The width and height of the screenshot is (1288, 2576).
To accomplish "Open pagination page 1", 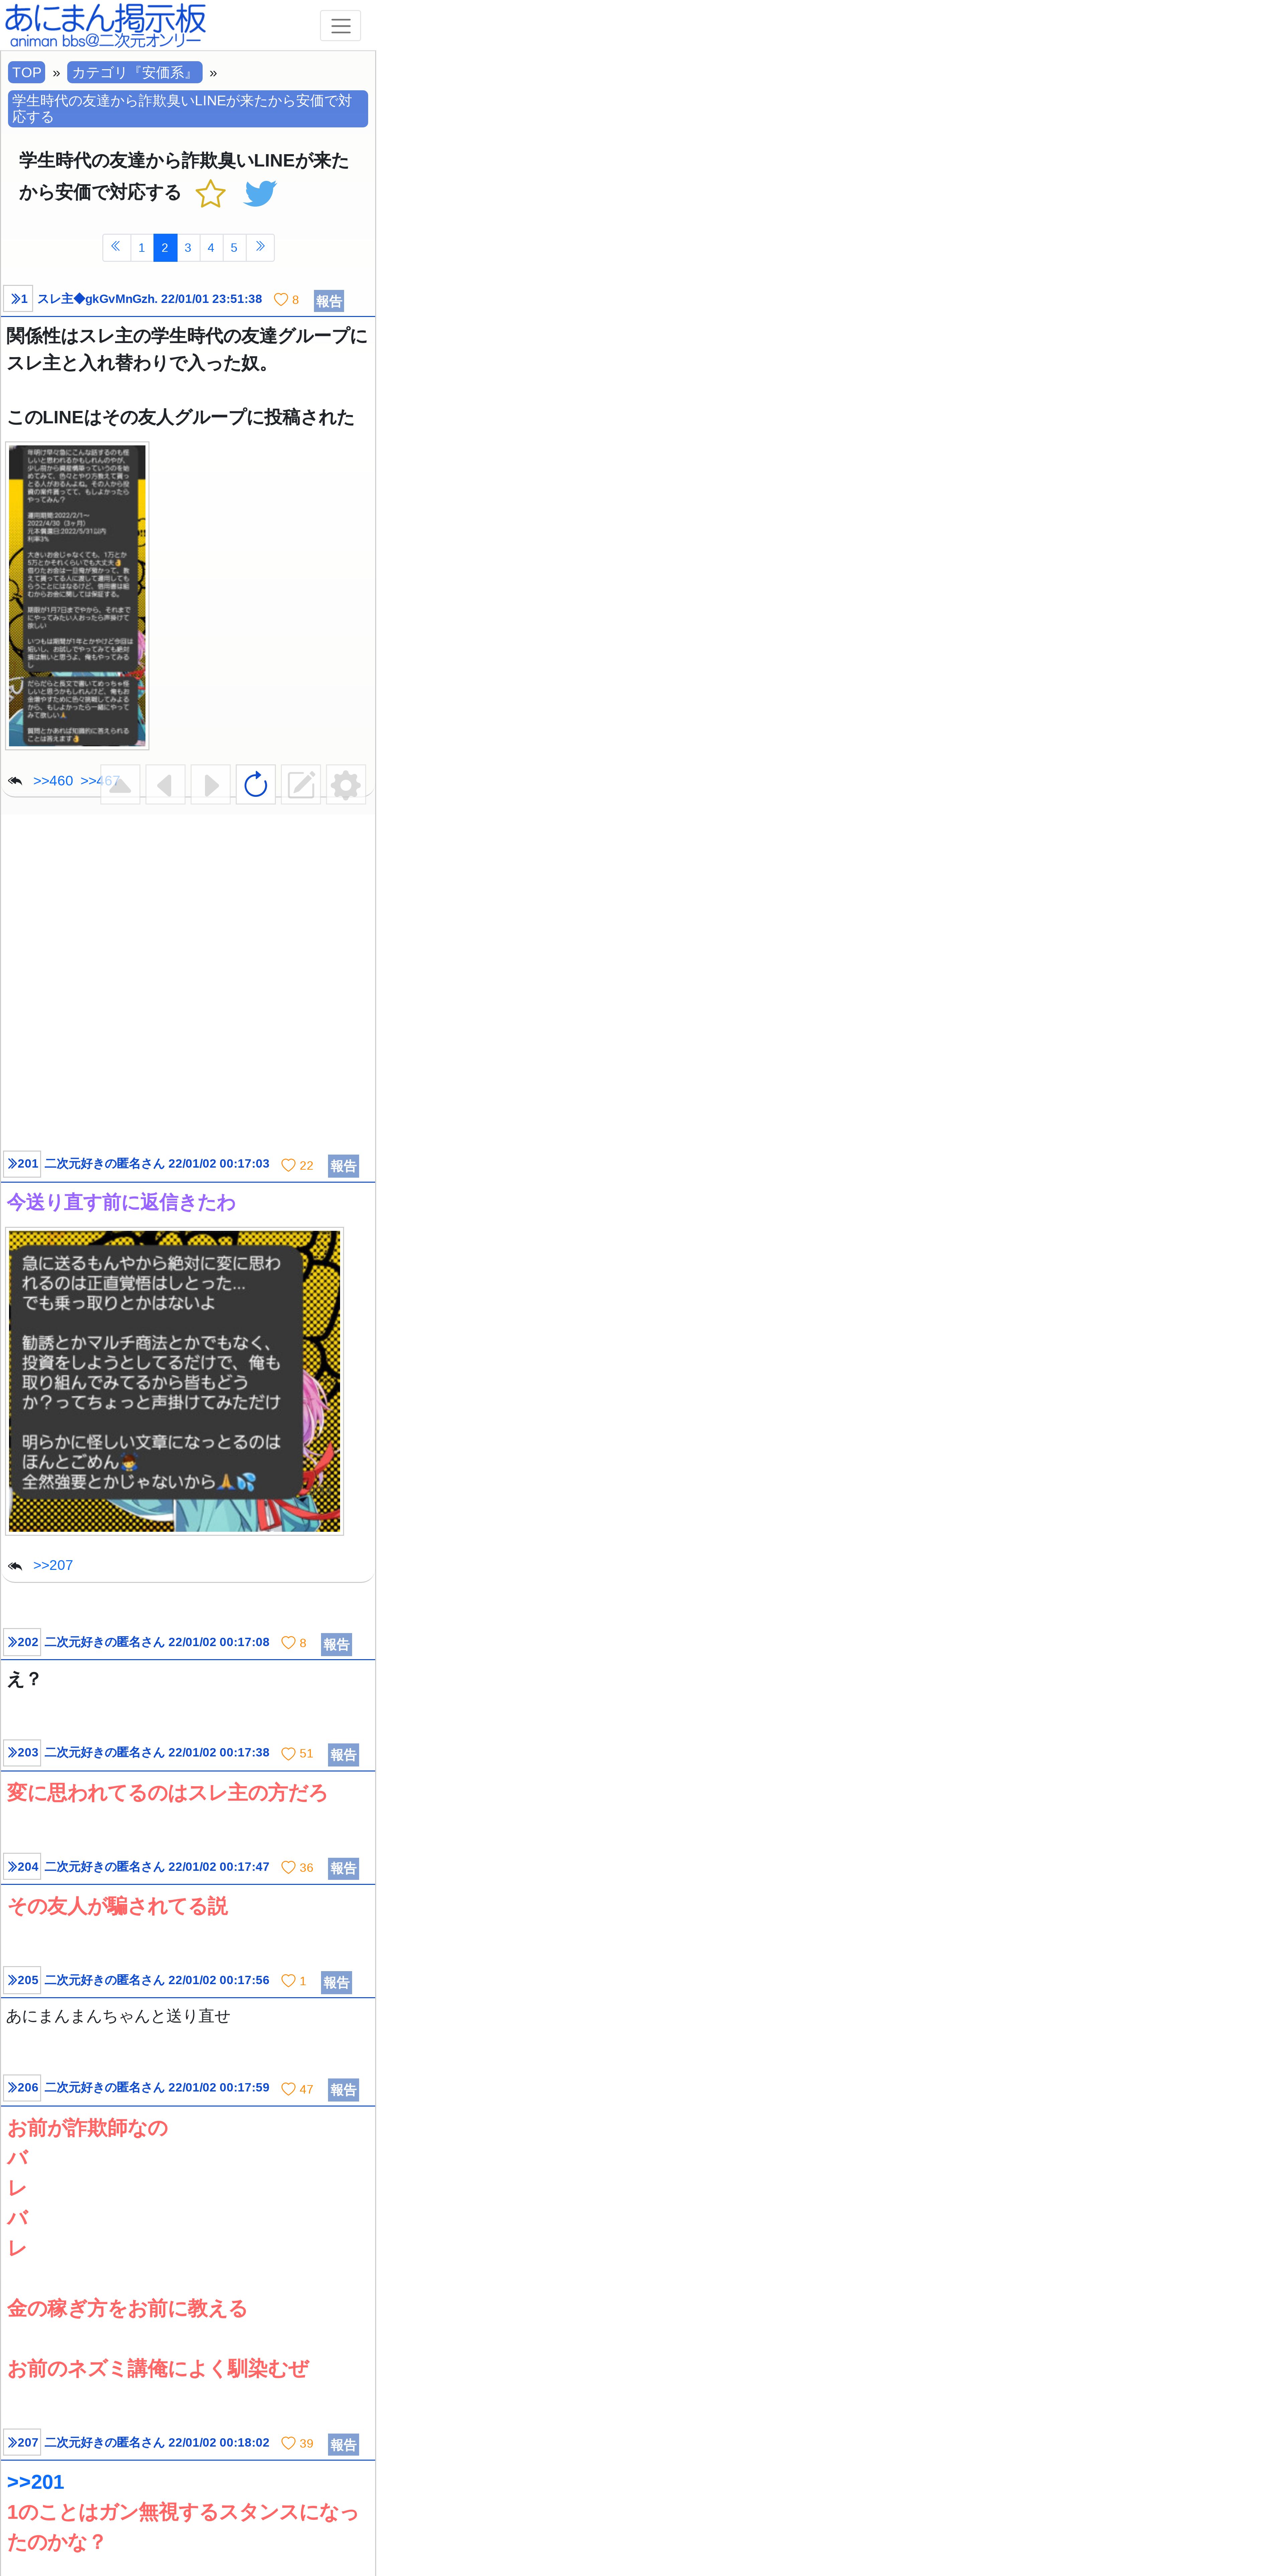I will click(142, 247).
